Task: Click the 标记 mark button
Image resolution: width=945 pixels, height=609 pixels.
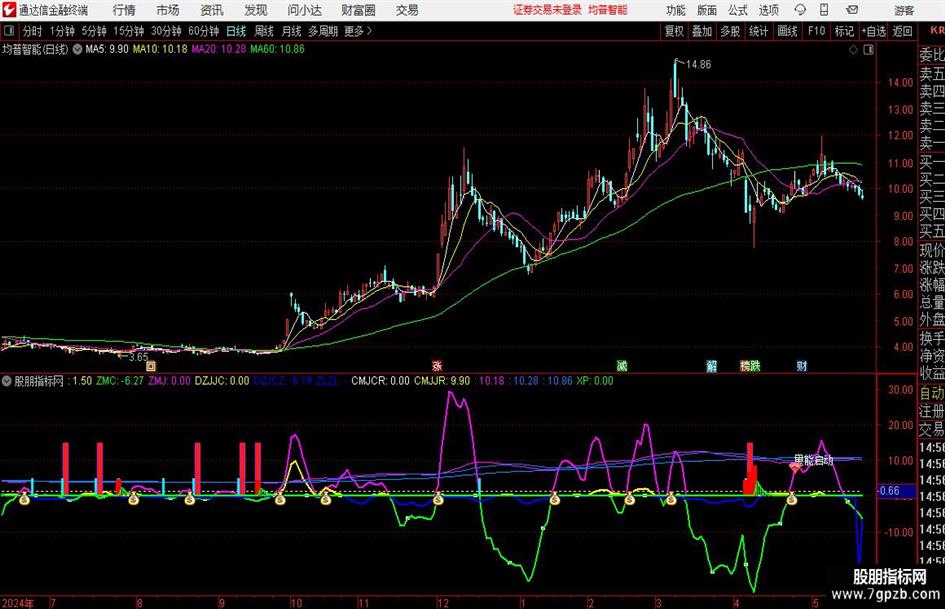Action: tap(844, 31)
